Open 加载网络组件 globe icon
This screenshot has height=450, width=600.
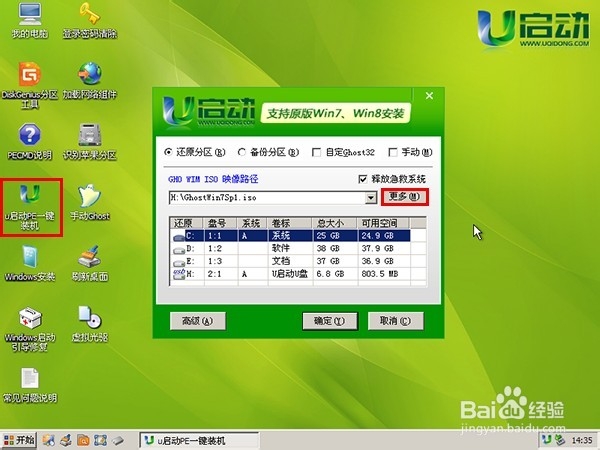point(90,80)
